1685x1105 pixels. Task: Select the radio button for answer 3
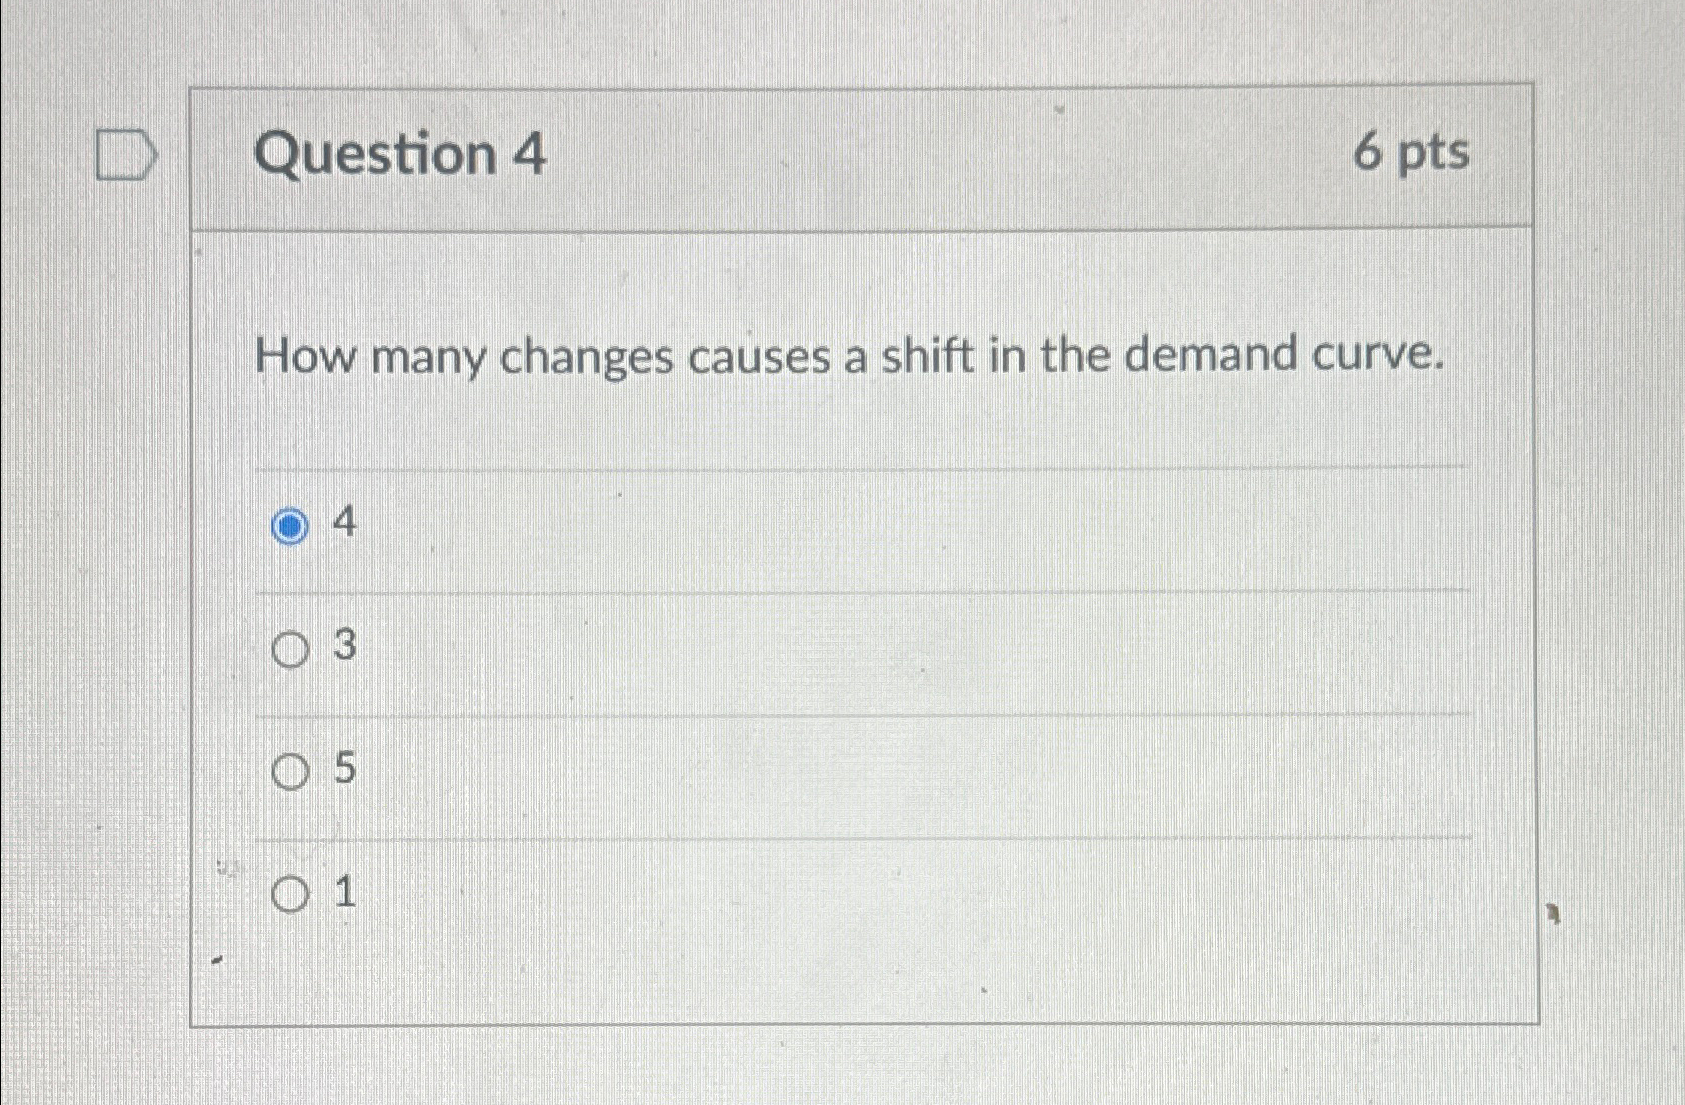click(x=291, y=649)
